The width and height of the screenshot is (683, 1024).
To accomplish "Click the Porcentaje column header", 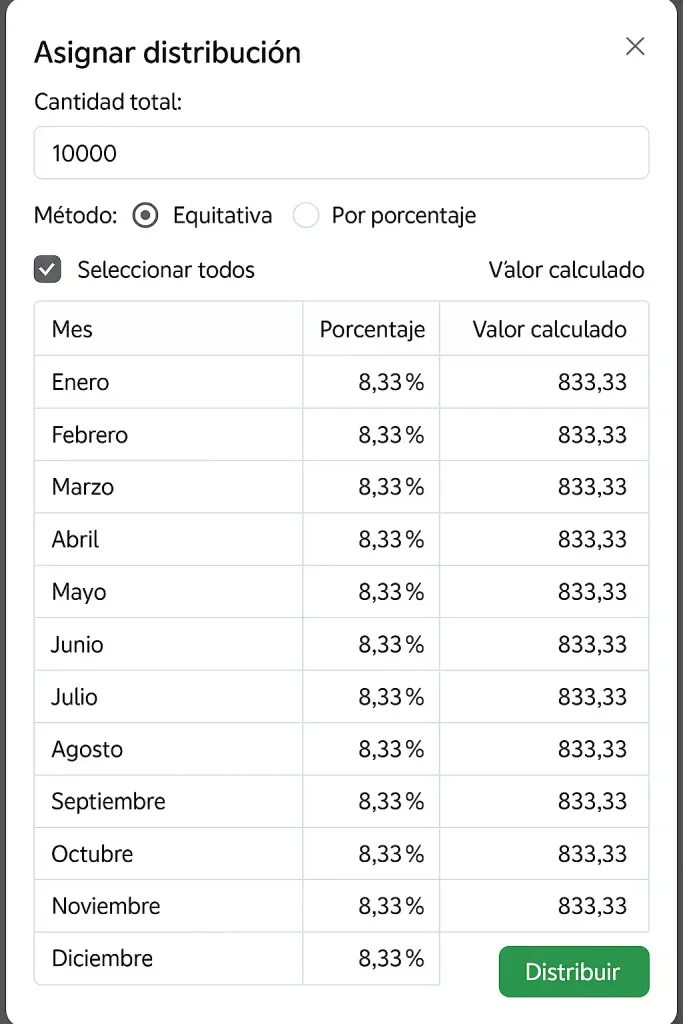I will tap(372, 329).
